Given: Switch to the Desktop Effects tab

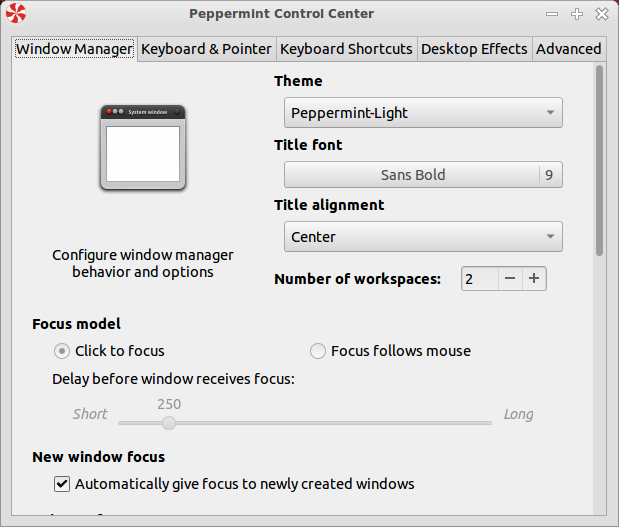Looking at the screenshot, I should pos(474,49).
